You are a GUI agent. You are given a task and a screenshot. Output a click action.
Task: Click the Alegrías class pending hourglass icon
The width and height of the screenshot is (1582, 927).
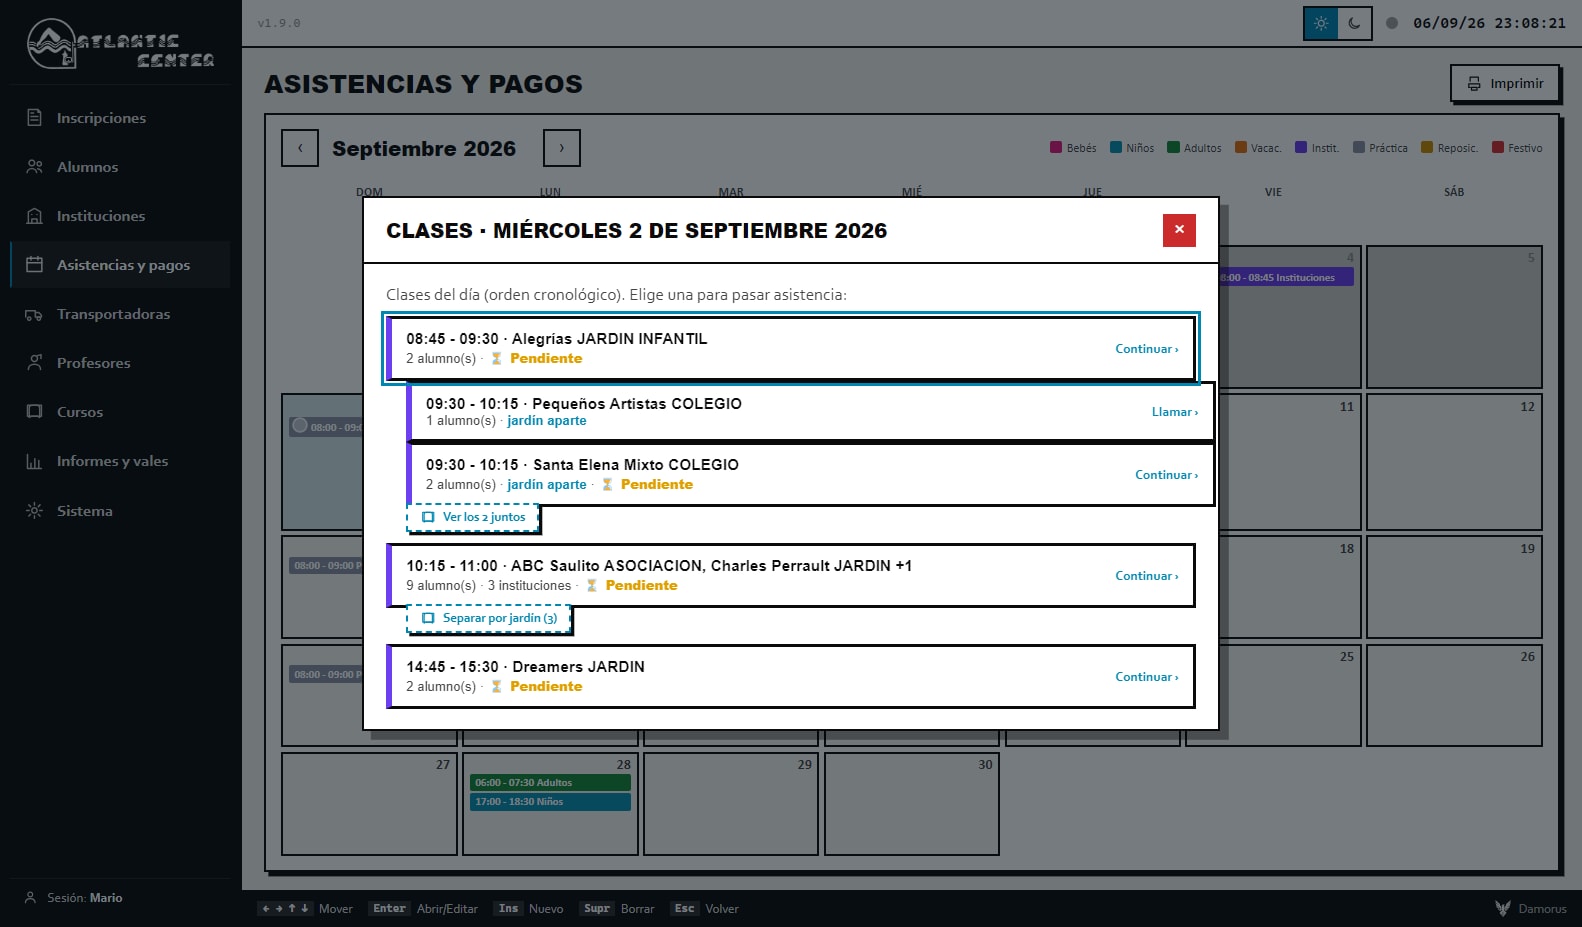[496, 358]
